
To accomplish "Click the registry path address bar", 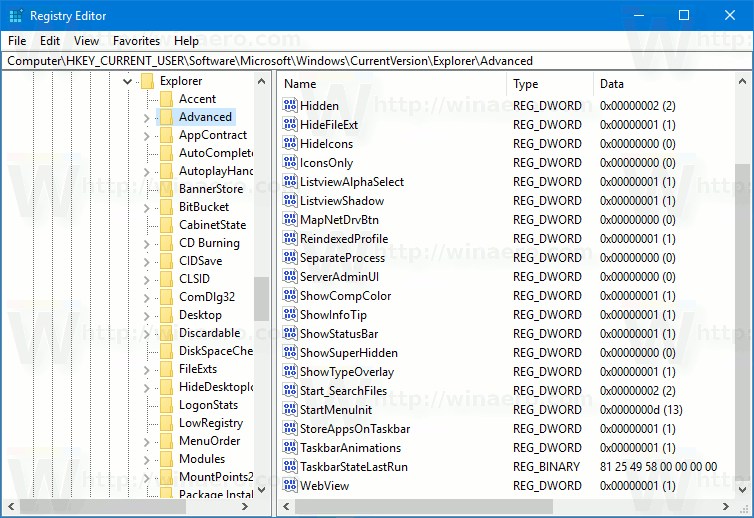I will click(377, 61).
